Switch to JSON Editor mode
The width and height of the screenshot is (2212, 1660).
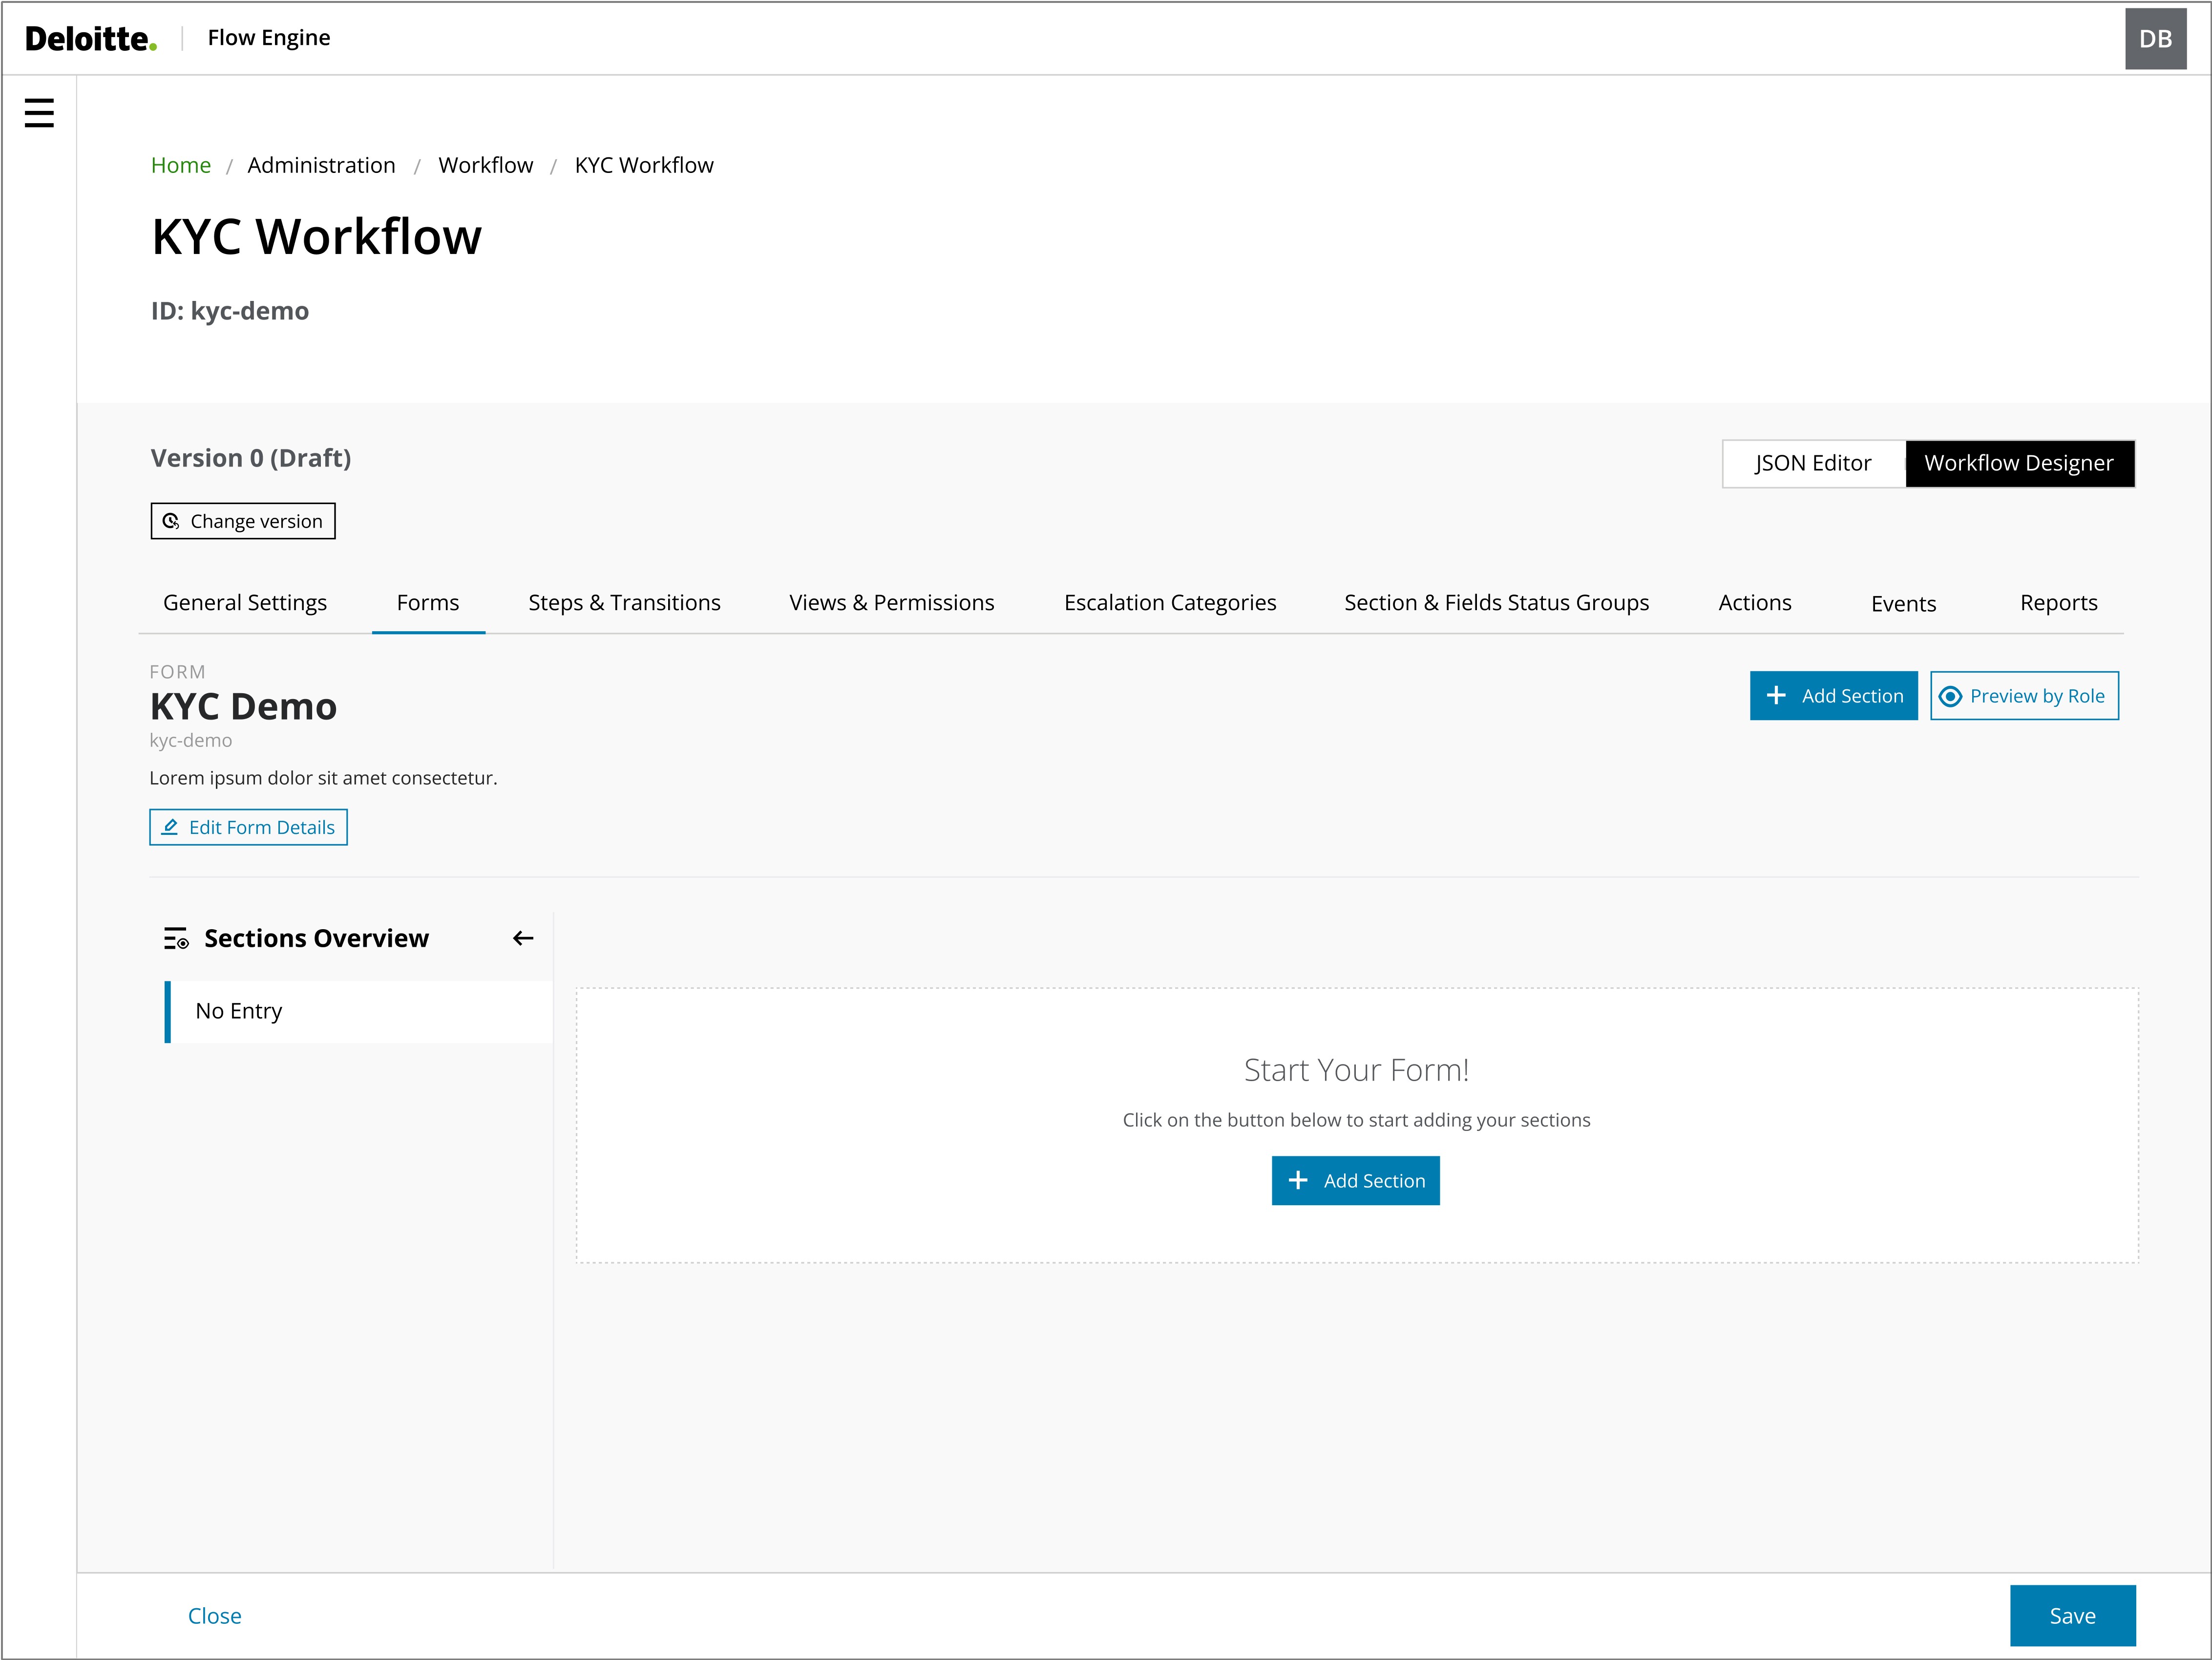[x=1813, y=463]
